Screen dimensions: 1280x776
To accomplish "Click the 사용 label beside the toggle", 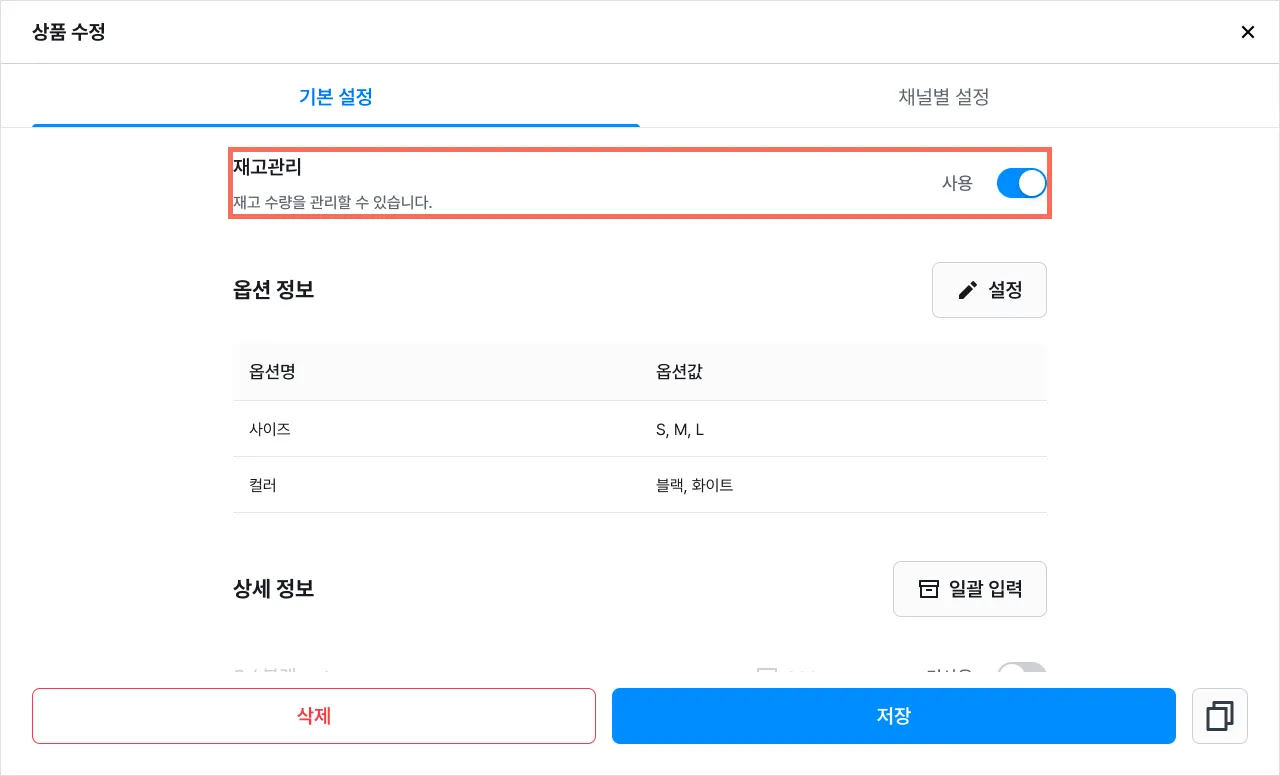I will [x=957, y=183].
